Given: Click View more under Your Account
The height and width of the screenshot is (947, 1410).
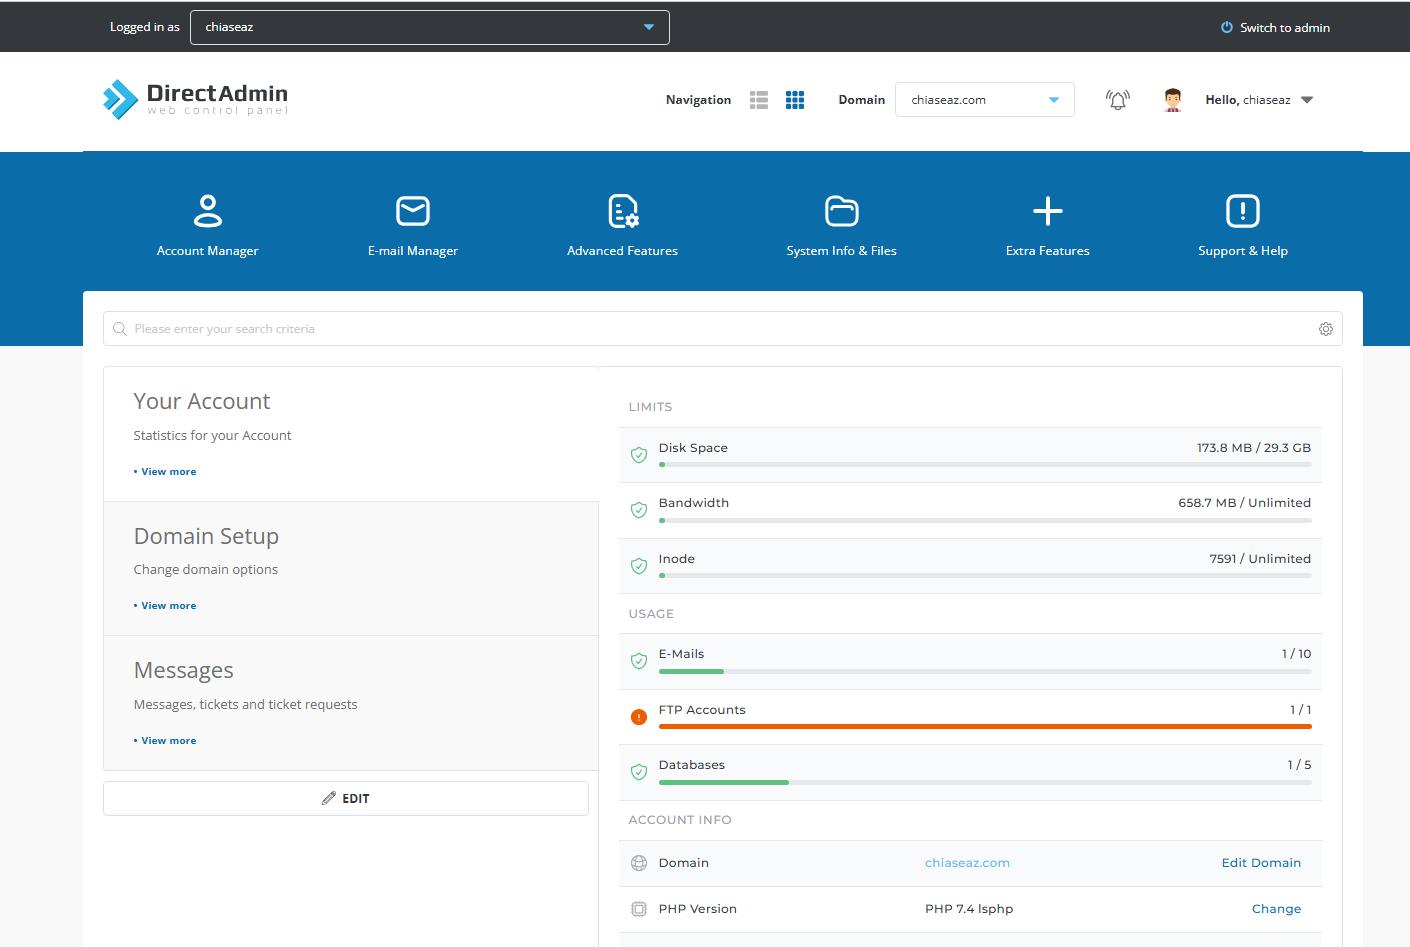Looking at the screenshot, I should pyautogui.click(x=168, y=472).
